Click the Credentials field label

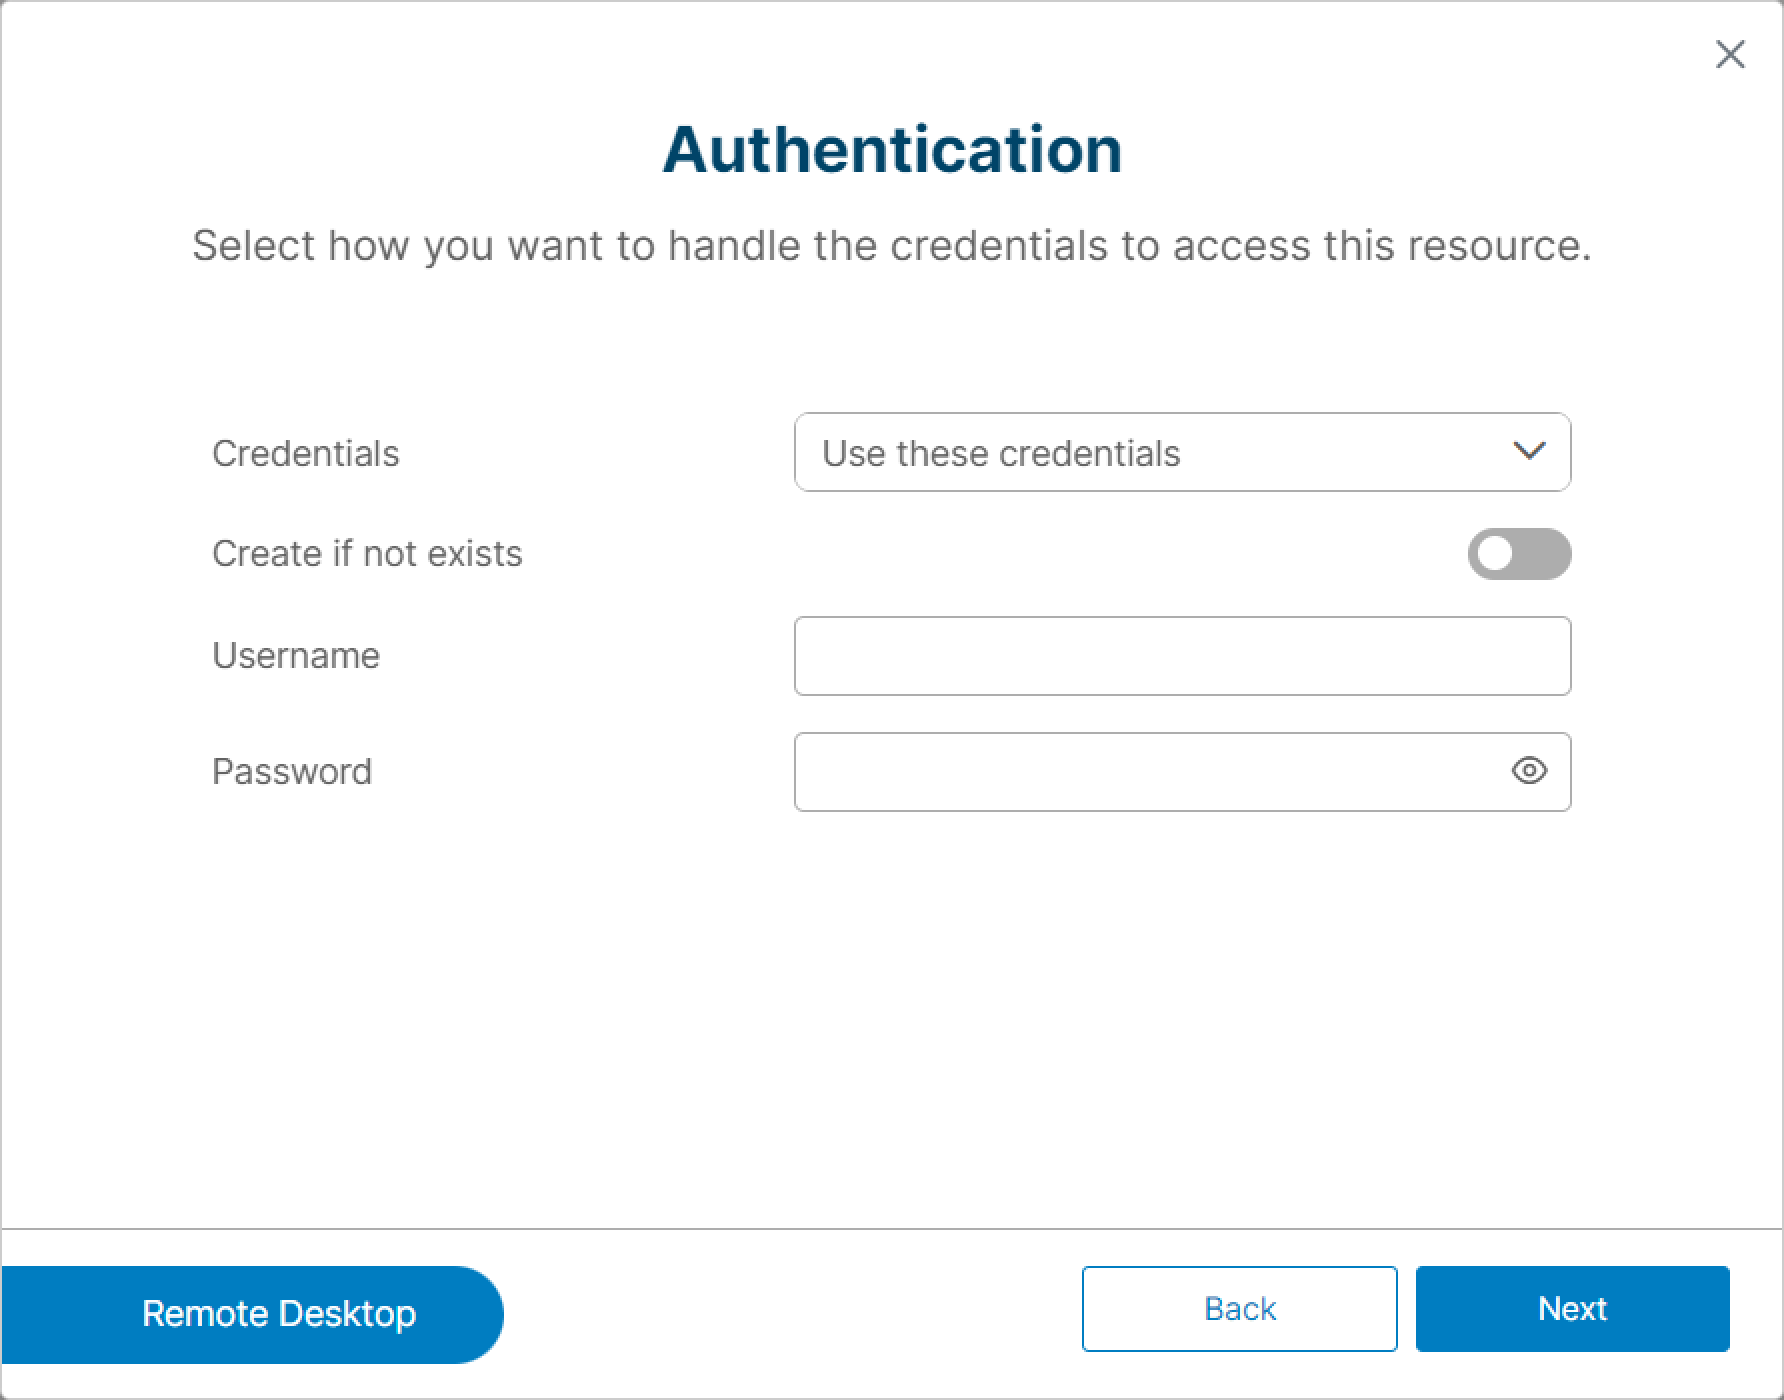tap(306, 453)
